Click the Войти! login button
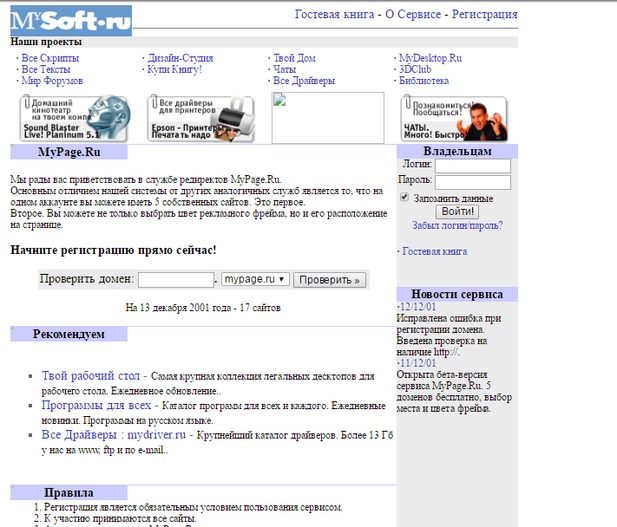The height and width of the screenshot is (527, 617). (x=457, y=212)
